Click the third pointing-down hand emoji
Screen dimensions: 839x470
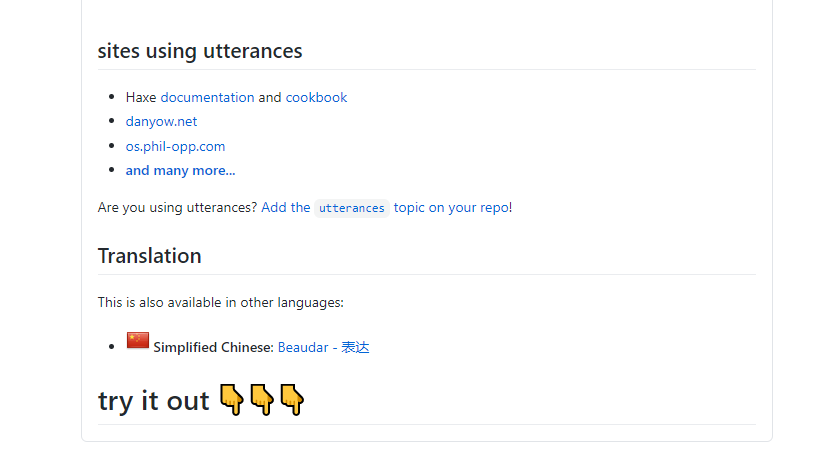[292, 399]
